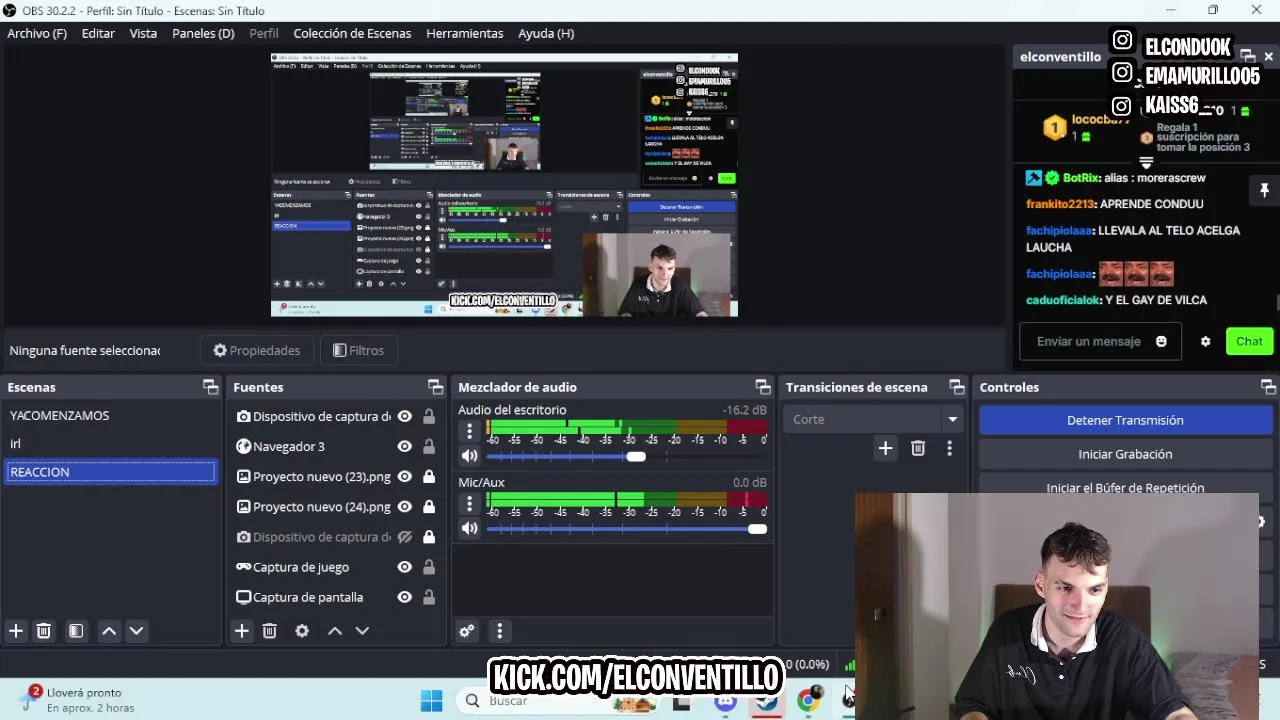Open Filtros for selected source
The height and width of the screenshot is (720, 1280).
click(358, 350)
